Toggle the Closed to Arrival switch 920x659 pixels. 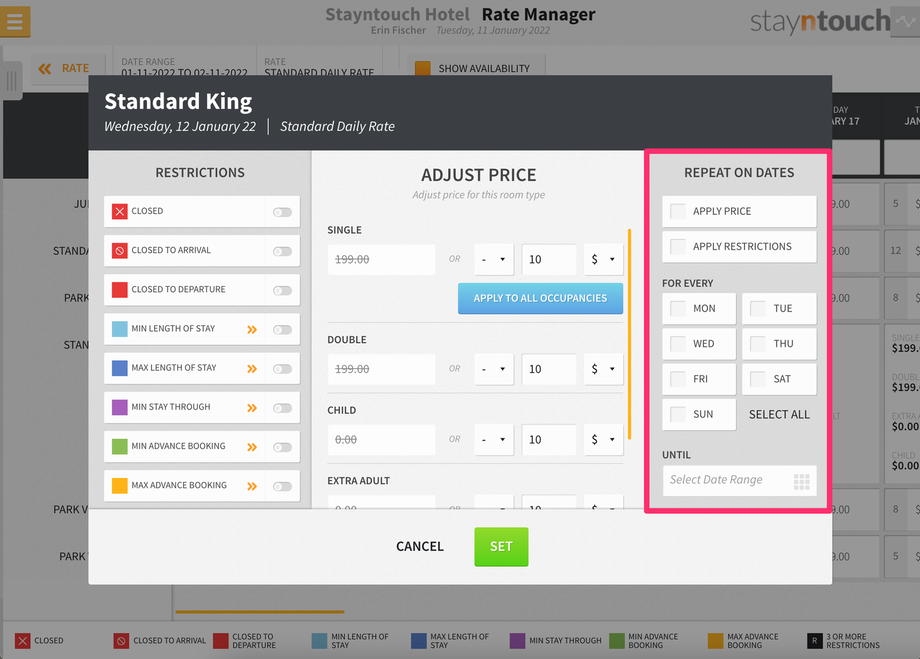[x=282, y=252]
